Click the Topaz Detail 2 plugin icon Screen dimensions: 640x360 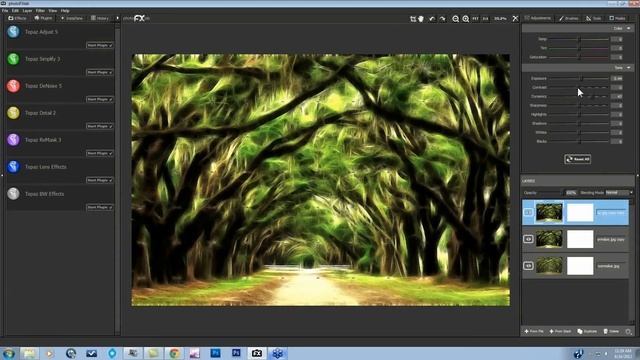(13, 113)
